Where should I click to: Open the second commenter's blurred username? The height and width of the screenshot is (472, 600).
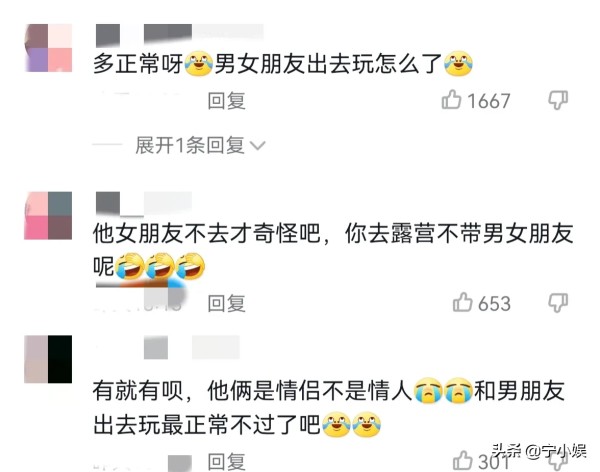(x=144, y=203)
